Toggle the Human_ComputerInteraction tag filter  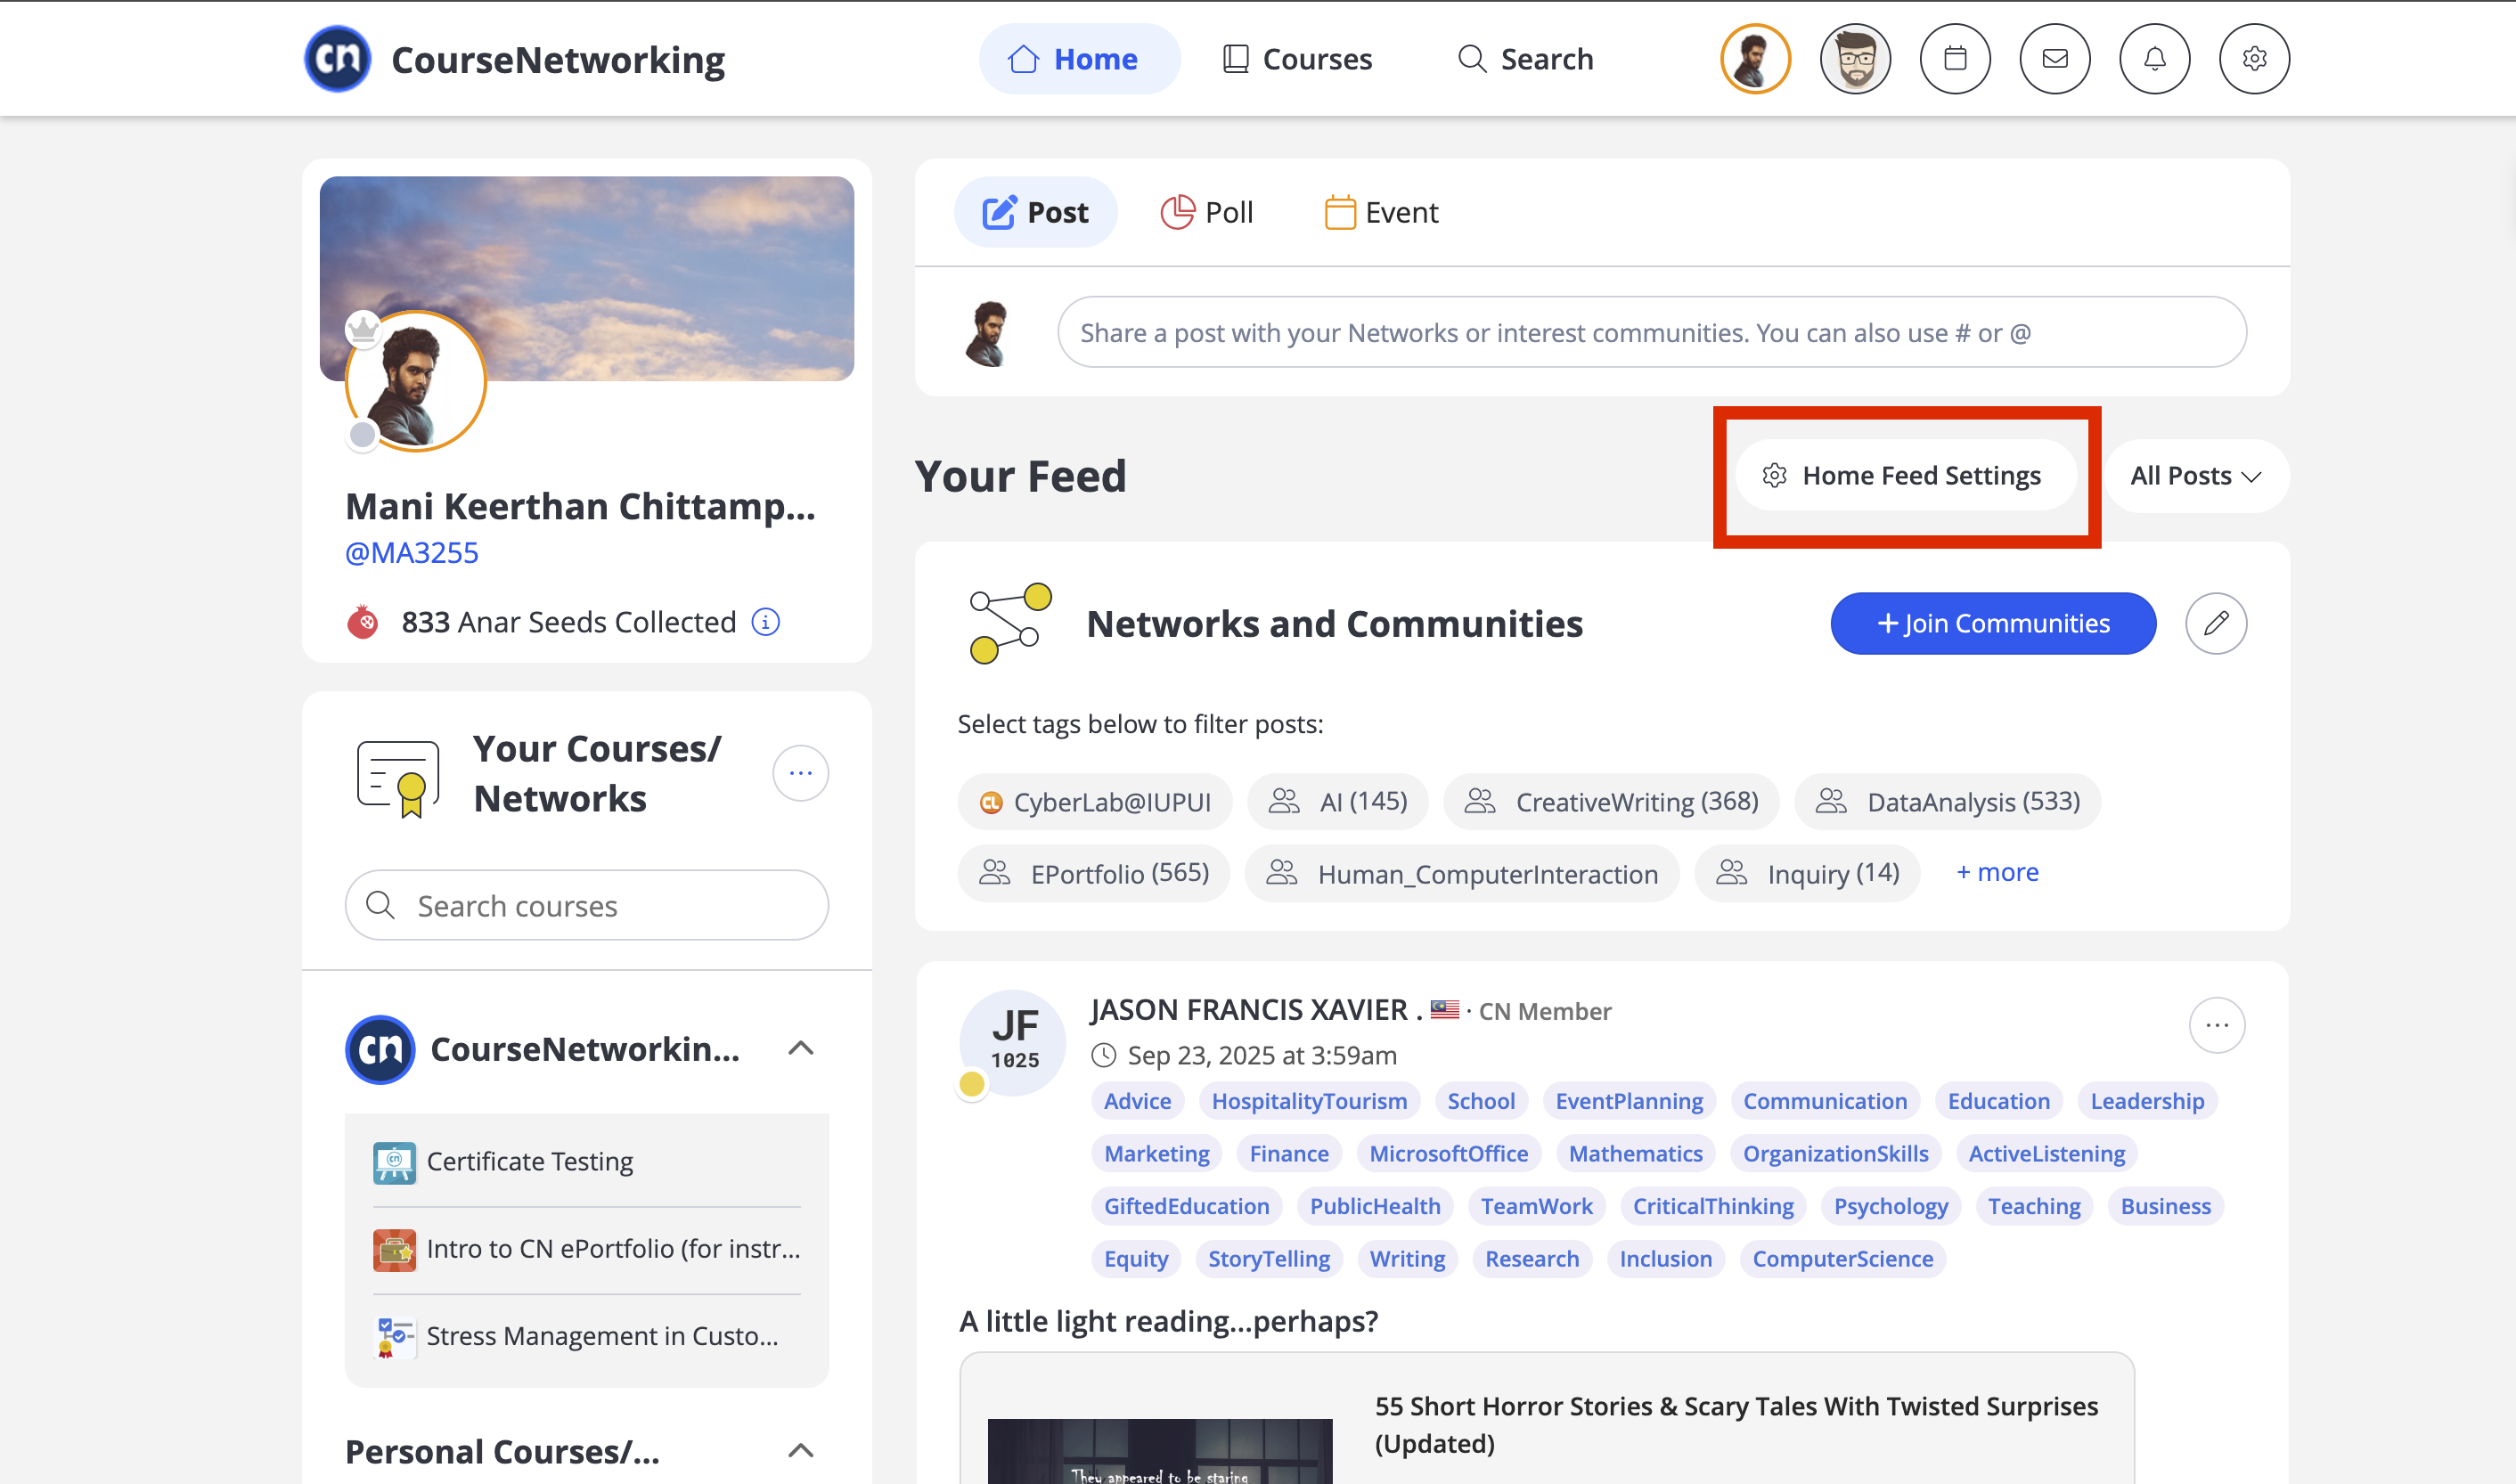click(x=1461, y=874)
